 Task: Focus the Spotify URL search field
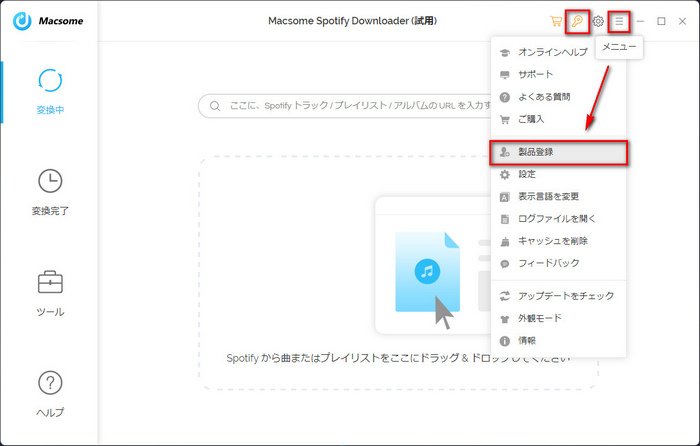(345, 106)
